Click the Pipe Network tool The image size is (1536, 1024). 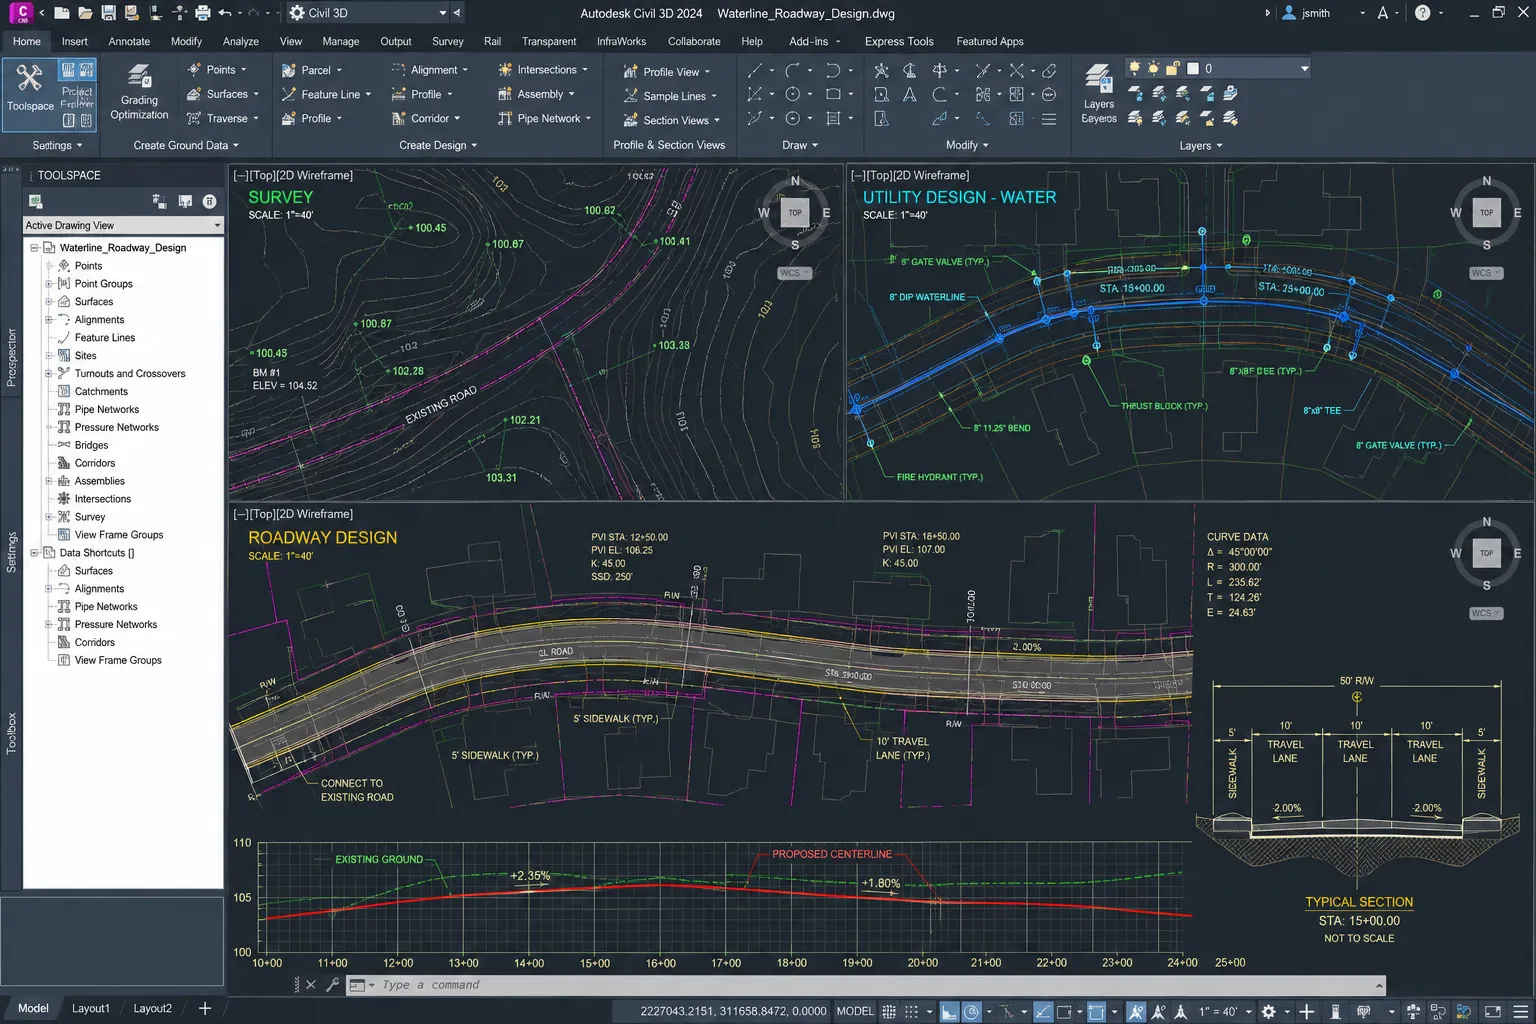pos(544,118)
